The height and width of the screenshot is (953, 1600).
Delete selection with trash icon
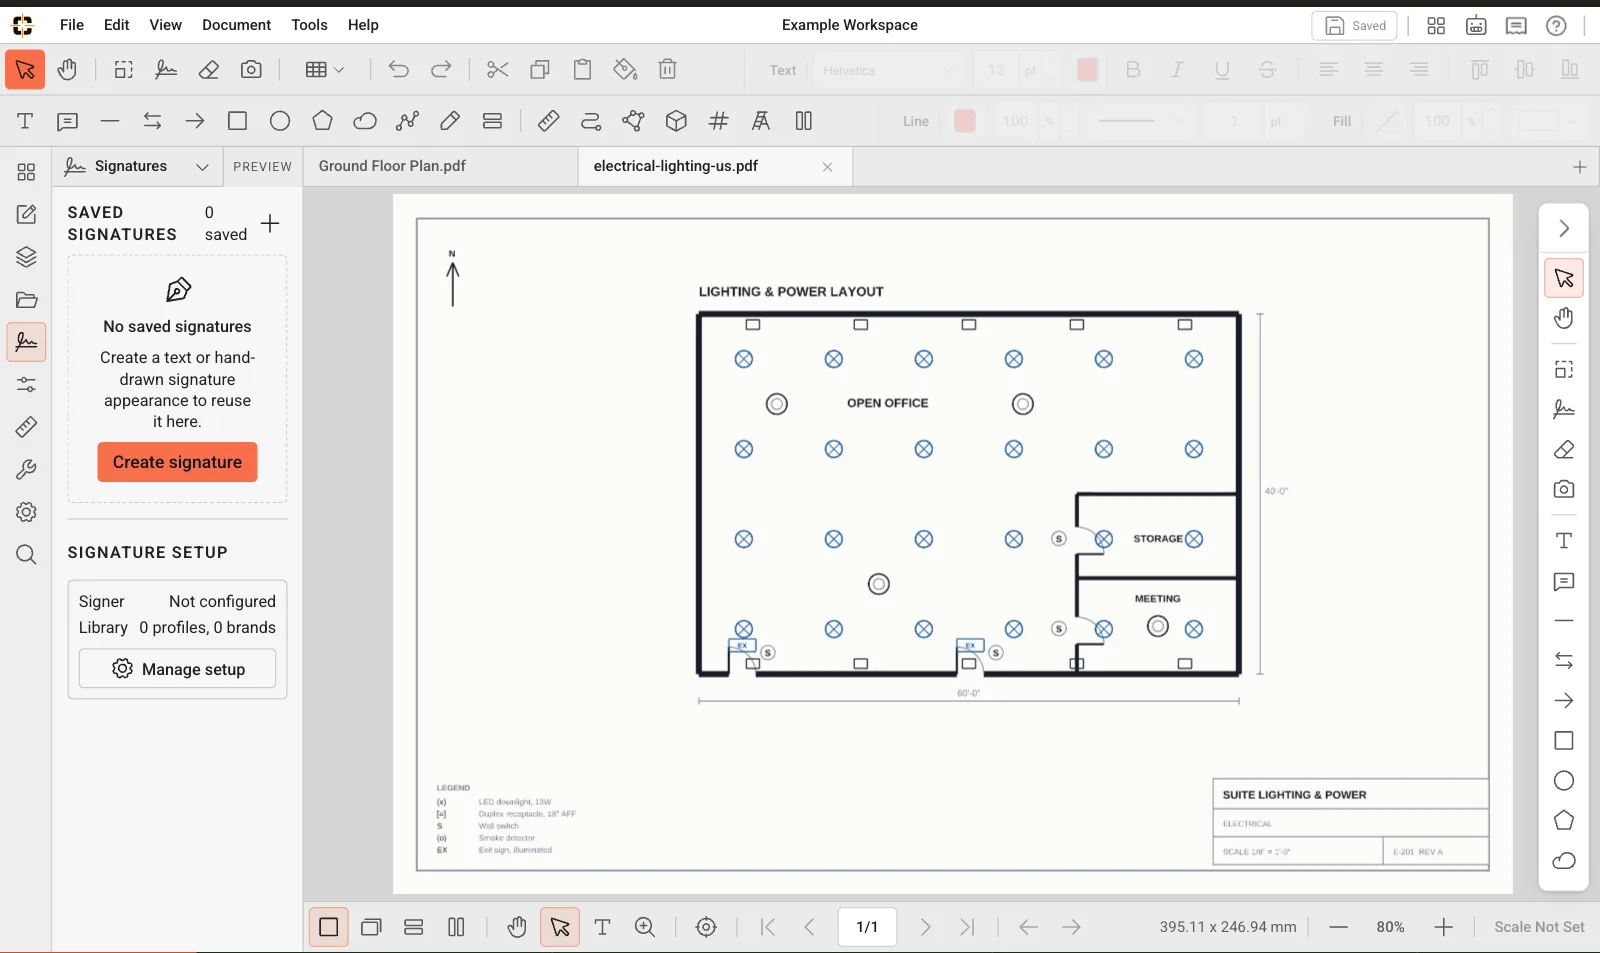pos(668,70)
